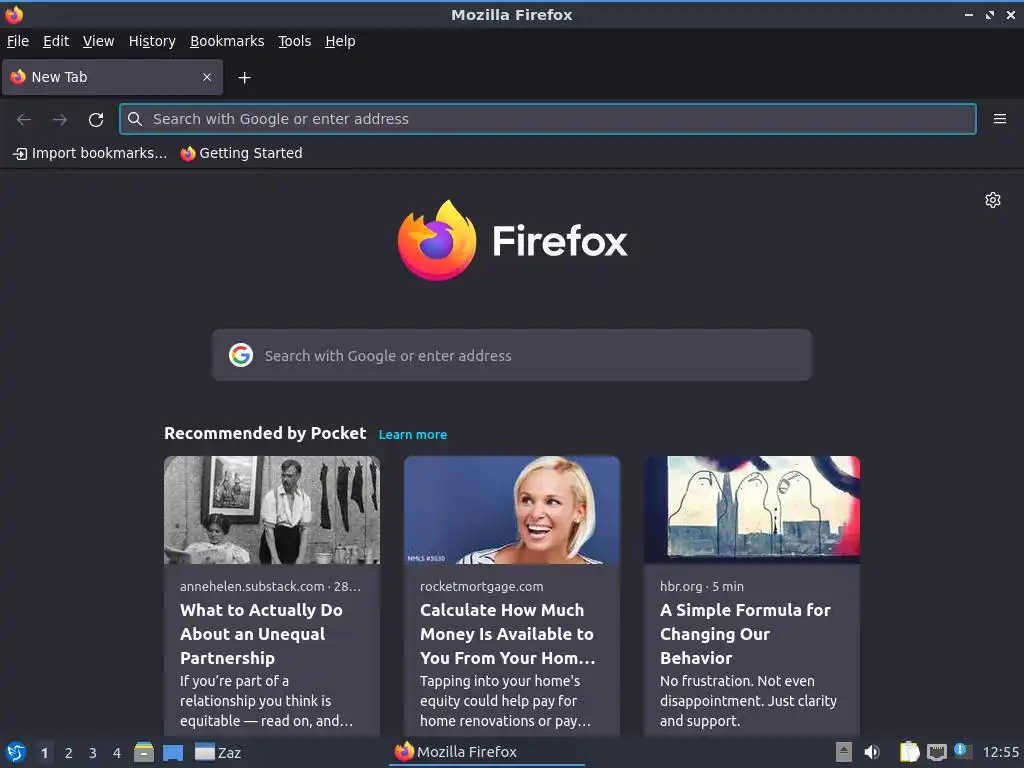Viewport: 1024px width, 768px height.
Task: Open the Firefox hamburger application menu
Action: click(x=999, y=119)
